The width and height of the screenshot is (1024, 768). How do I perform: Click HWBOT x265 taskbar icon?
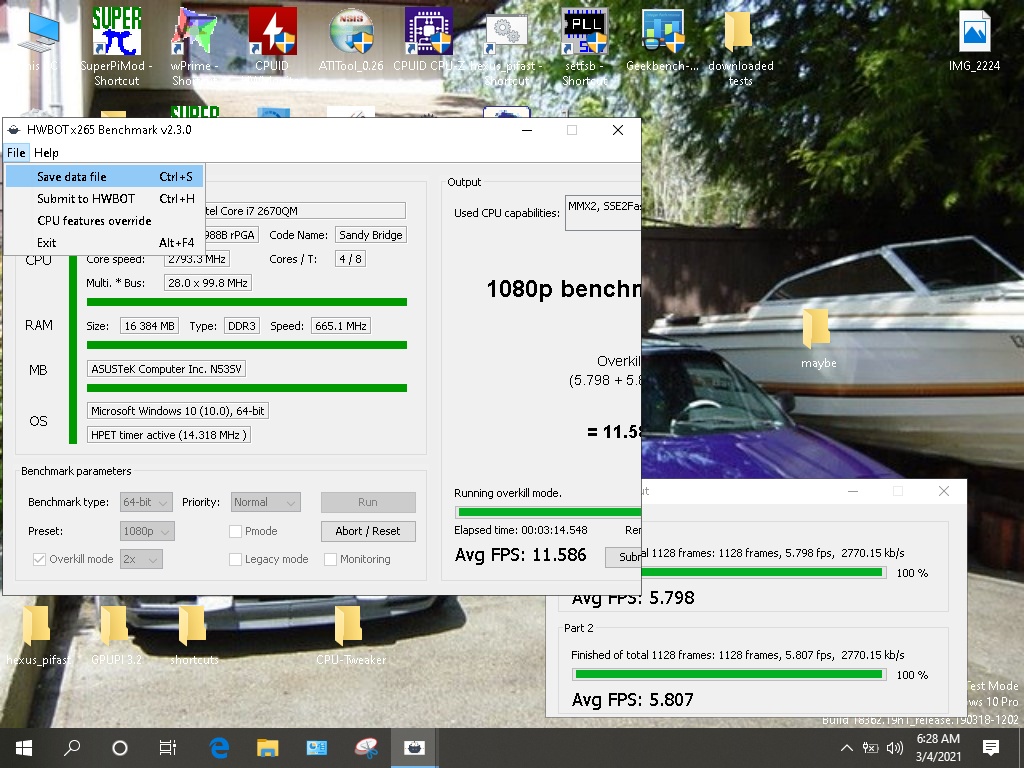[x=414, y=748]
